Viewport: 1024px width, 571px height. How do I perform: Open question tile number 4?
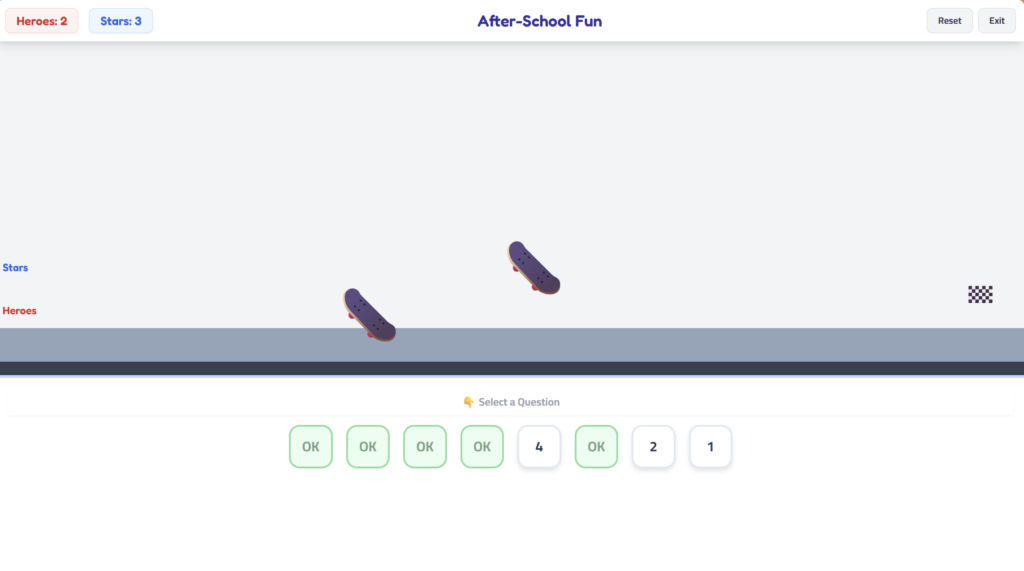[x=539, y=447]
